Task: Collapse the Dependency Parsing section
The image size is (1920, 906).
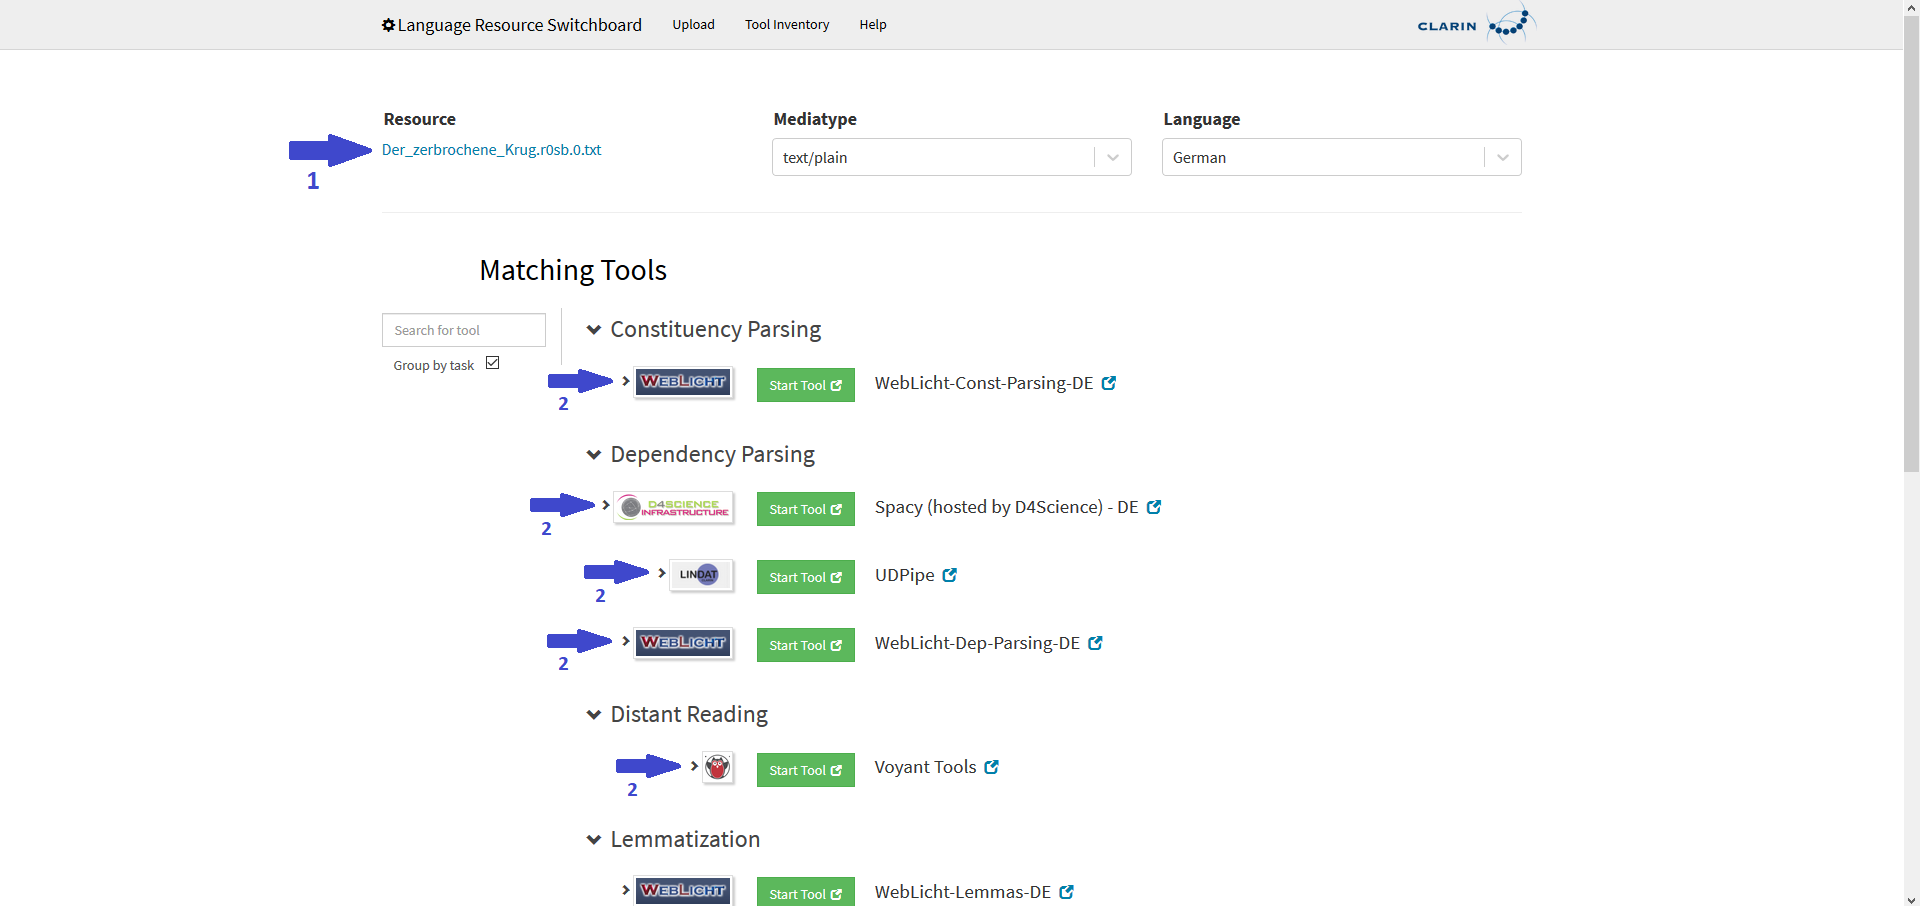Action: coord(594,455)
